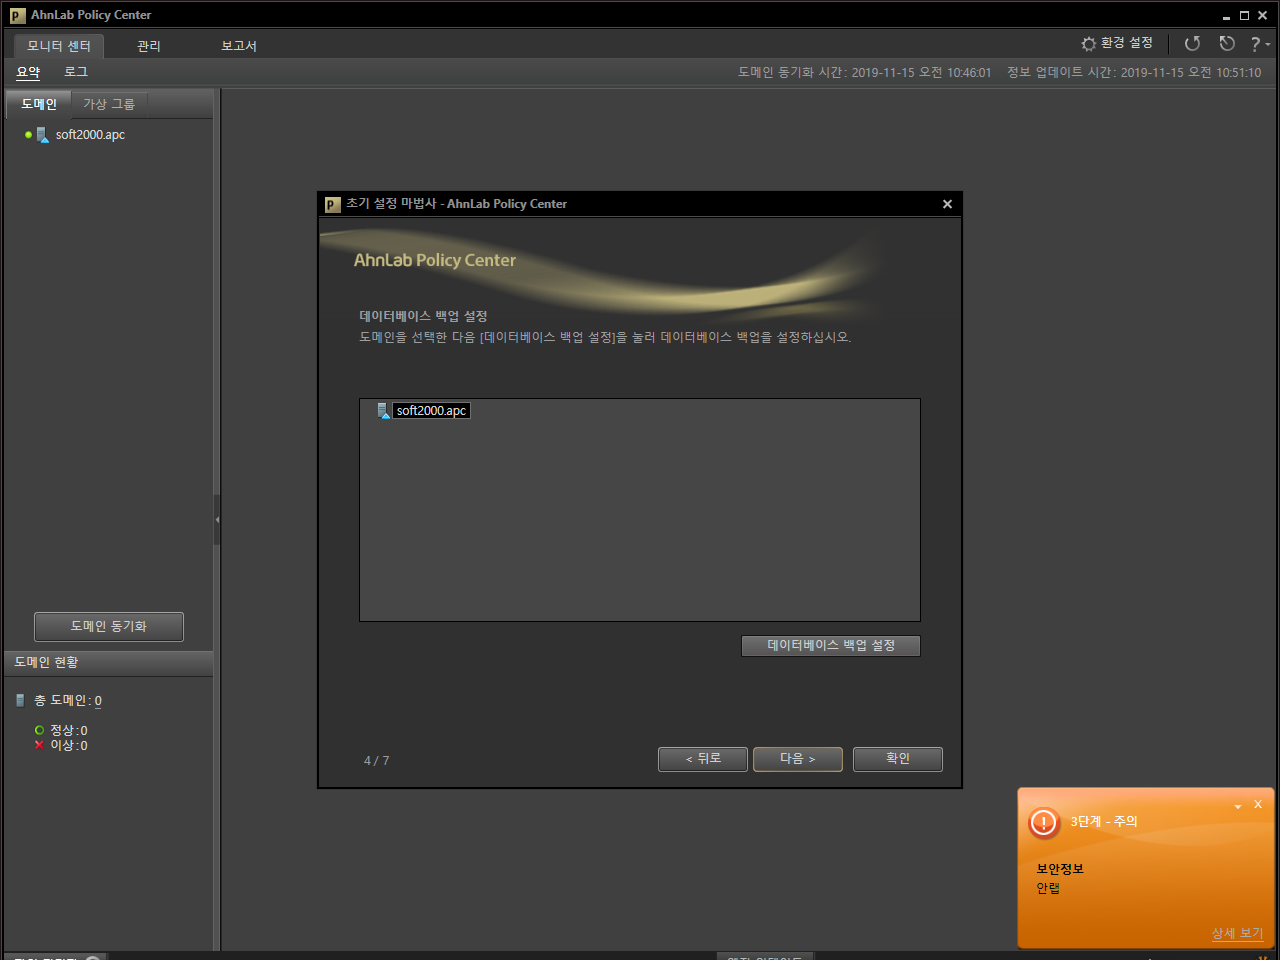1280x960 pixels.
Task: Open the help question mark dropdown
Action: coord(1259,44)
